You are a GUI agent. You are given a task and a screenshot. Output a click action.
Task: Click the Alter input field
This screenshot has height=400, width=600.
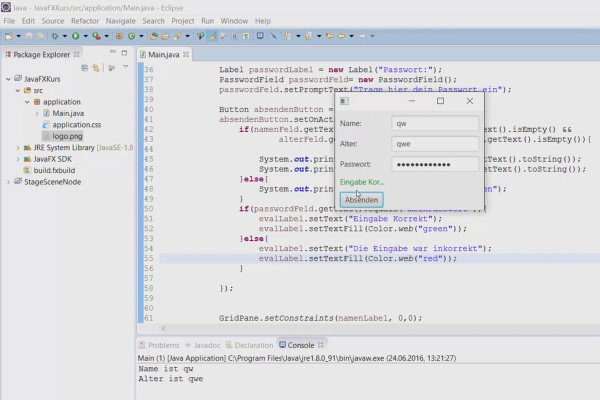pos(435,144)
